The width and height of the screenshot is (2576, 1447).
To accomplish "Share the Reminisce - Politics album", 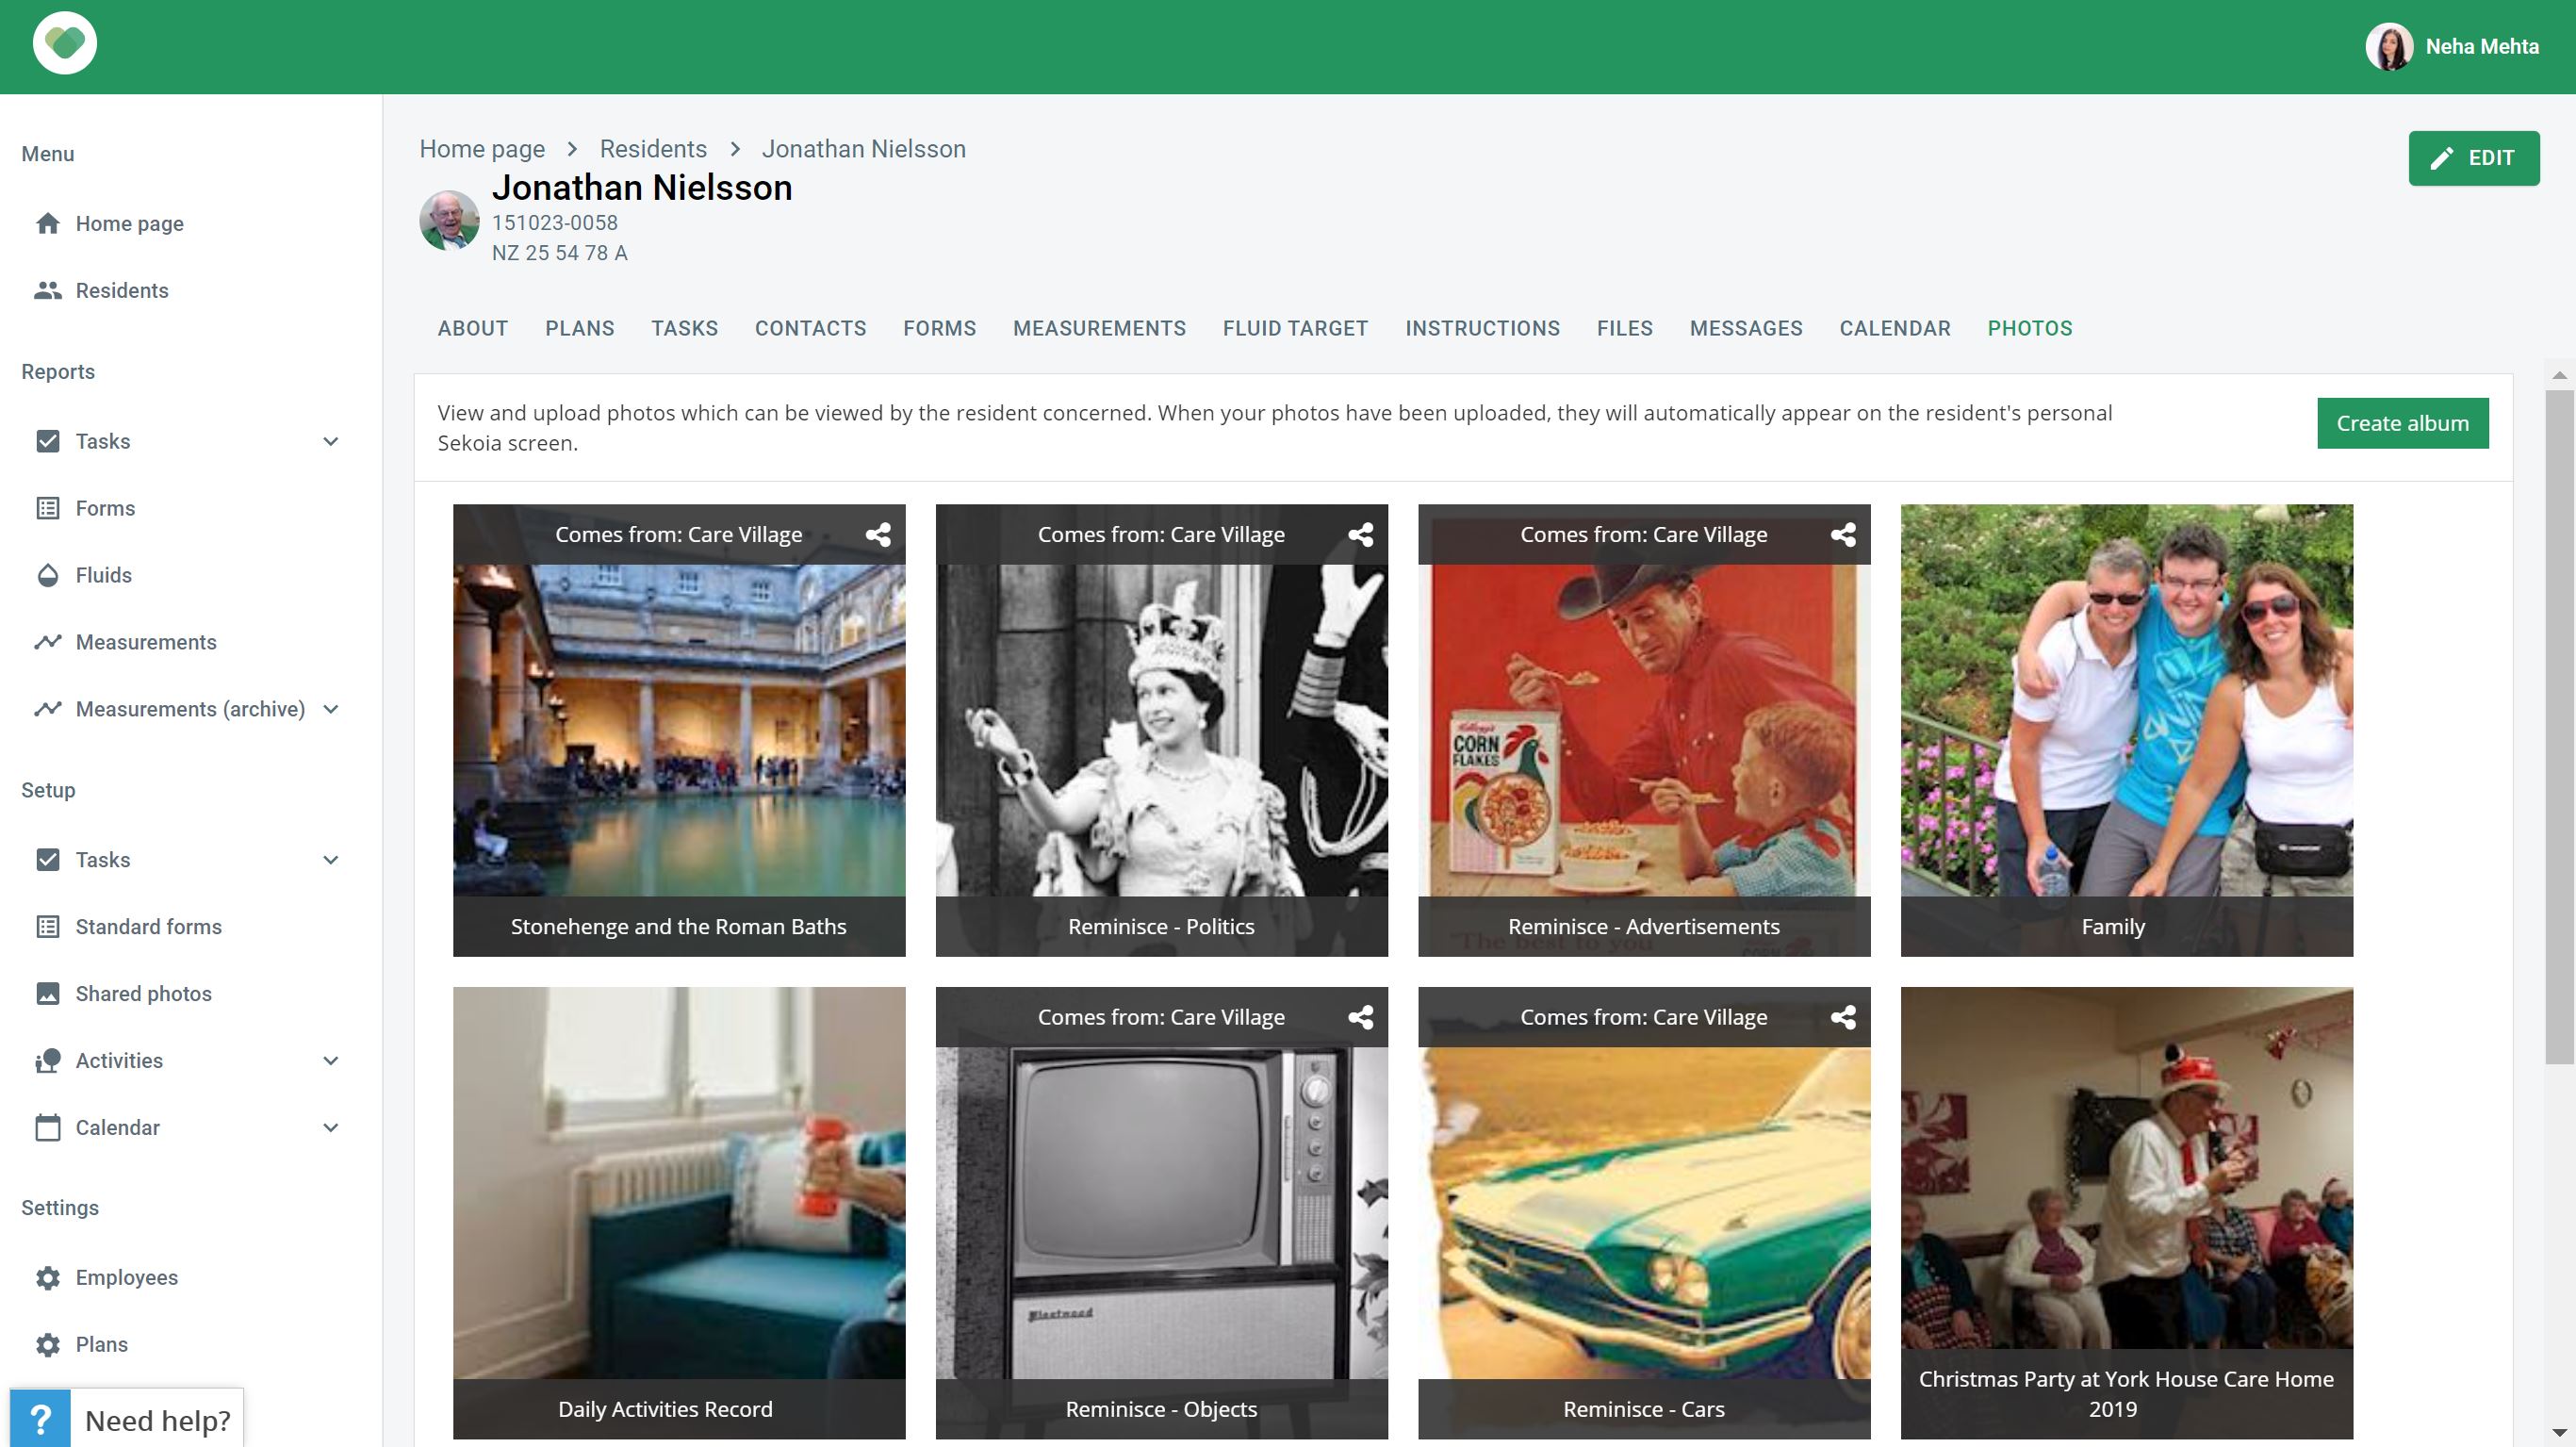I will tap(1360, 535).
